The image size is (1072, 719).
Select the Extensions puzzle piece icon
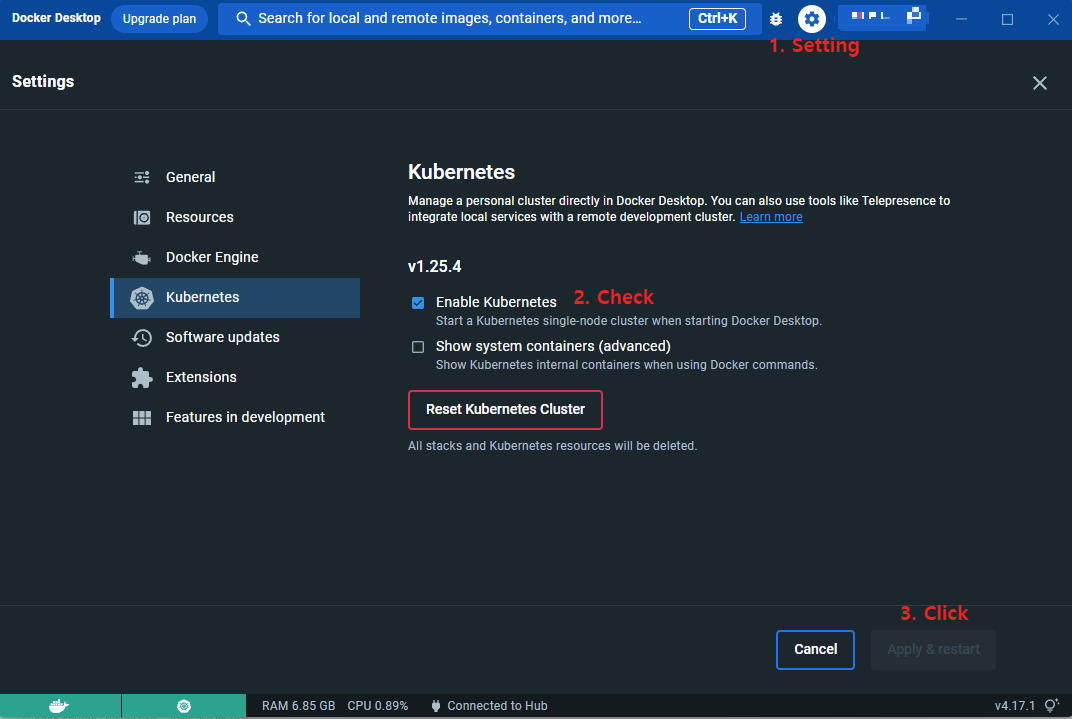click(142, 377)
